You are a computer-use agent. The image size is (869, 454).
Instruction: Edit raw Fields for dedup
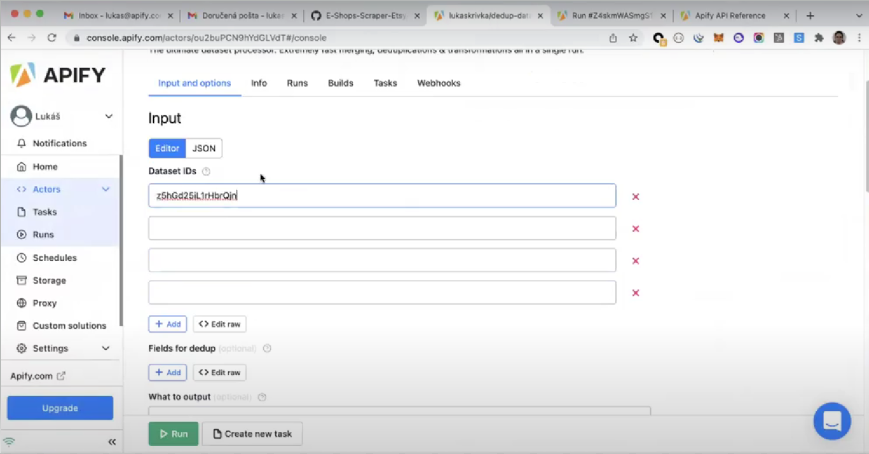(219, 373)
